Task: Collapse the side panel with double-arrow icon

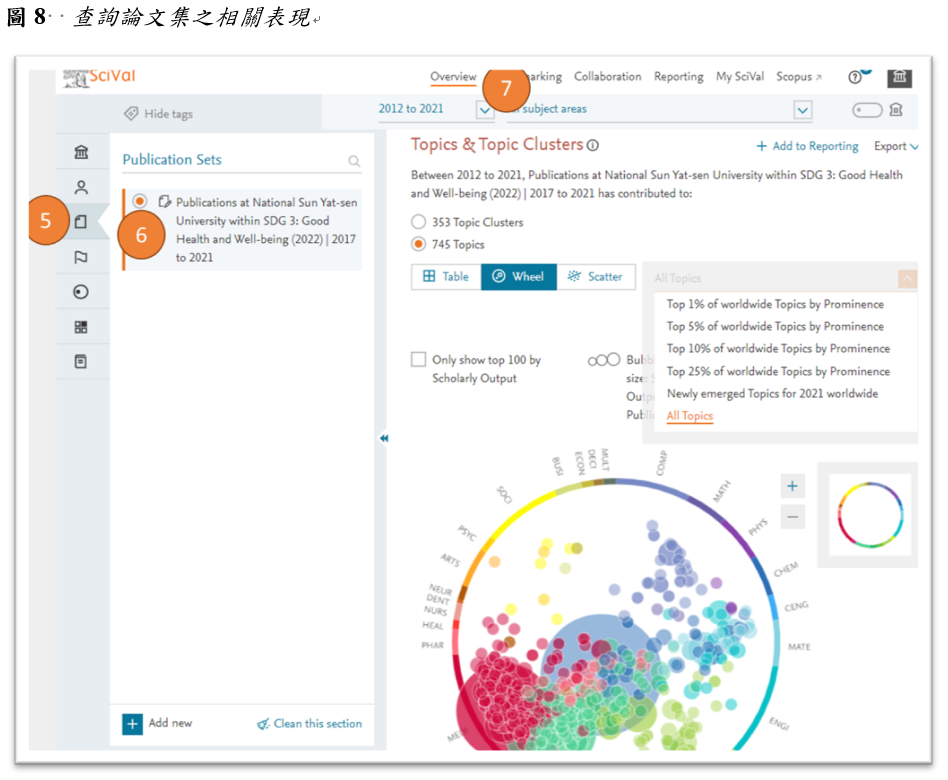Action: tap(384, 438)
